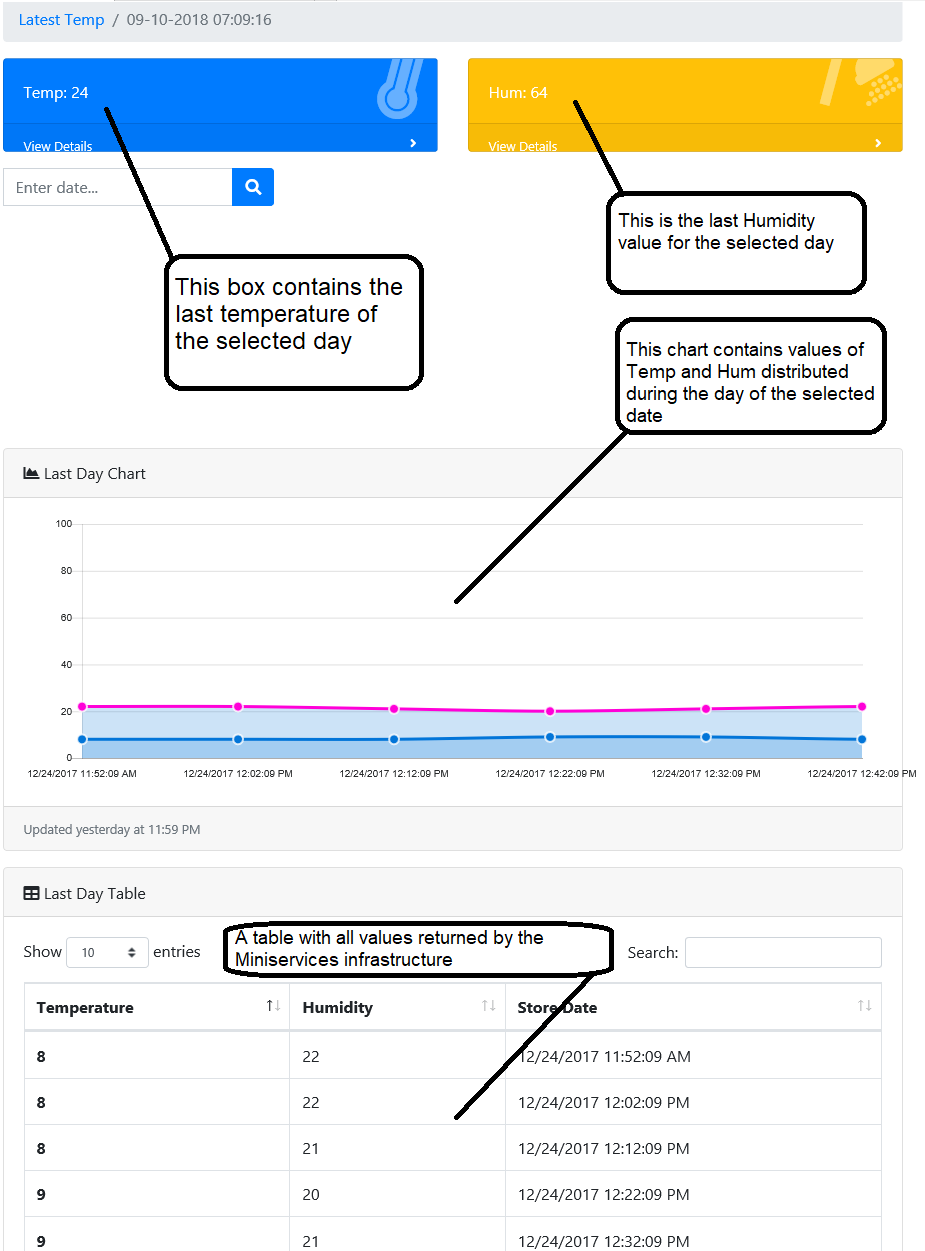Open View Details under the Temp card
Screen dimensions: 925x1251
tap(58, 146)
